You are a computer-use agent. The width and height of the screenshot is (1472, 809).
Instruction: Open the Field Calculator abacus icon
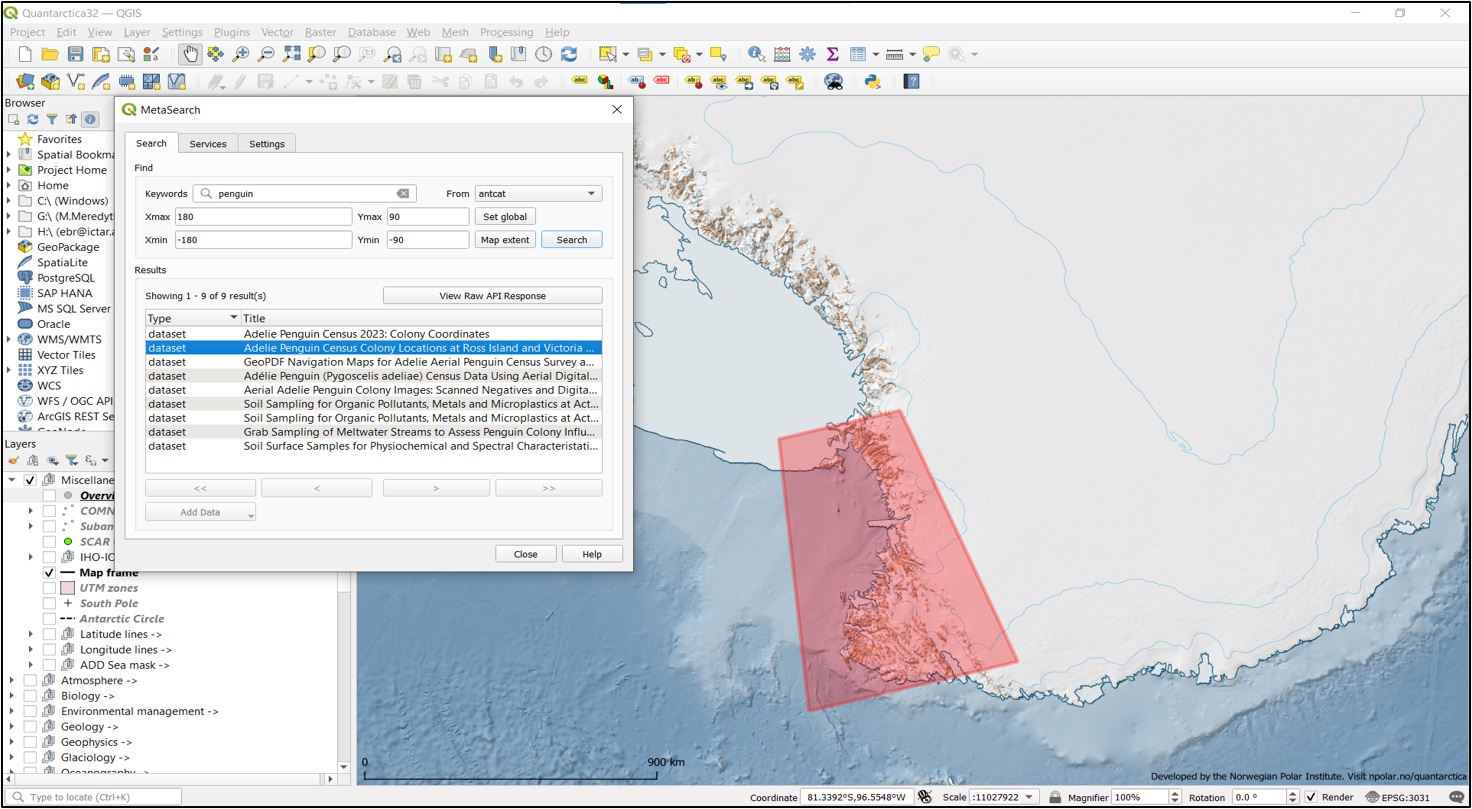point(782,54)
